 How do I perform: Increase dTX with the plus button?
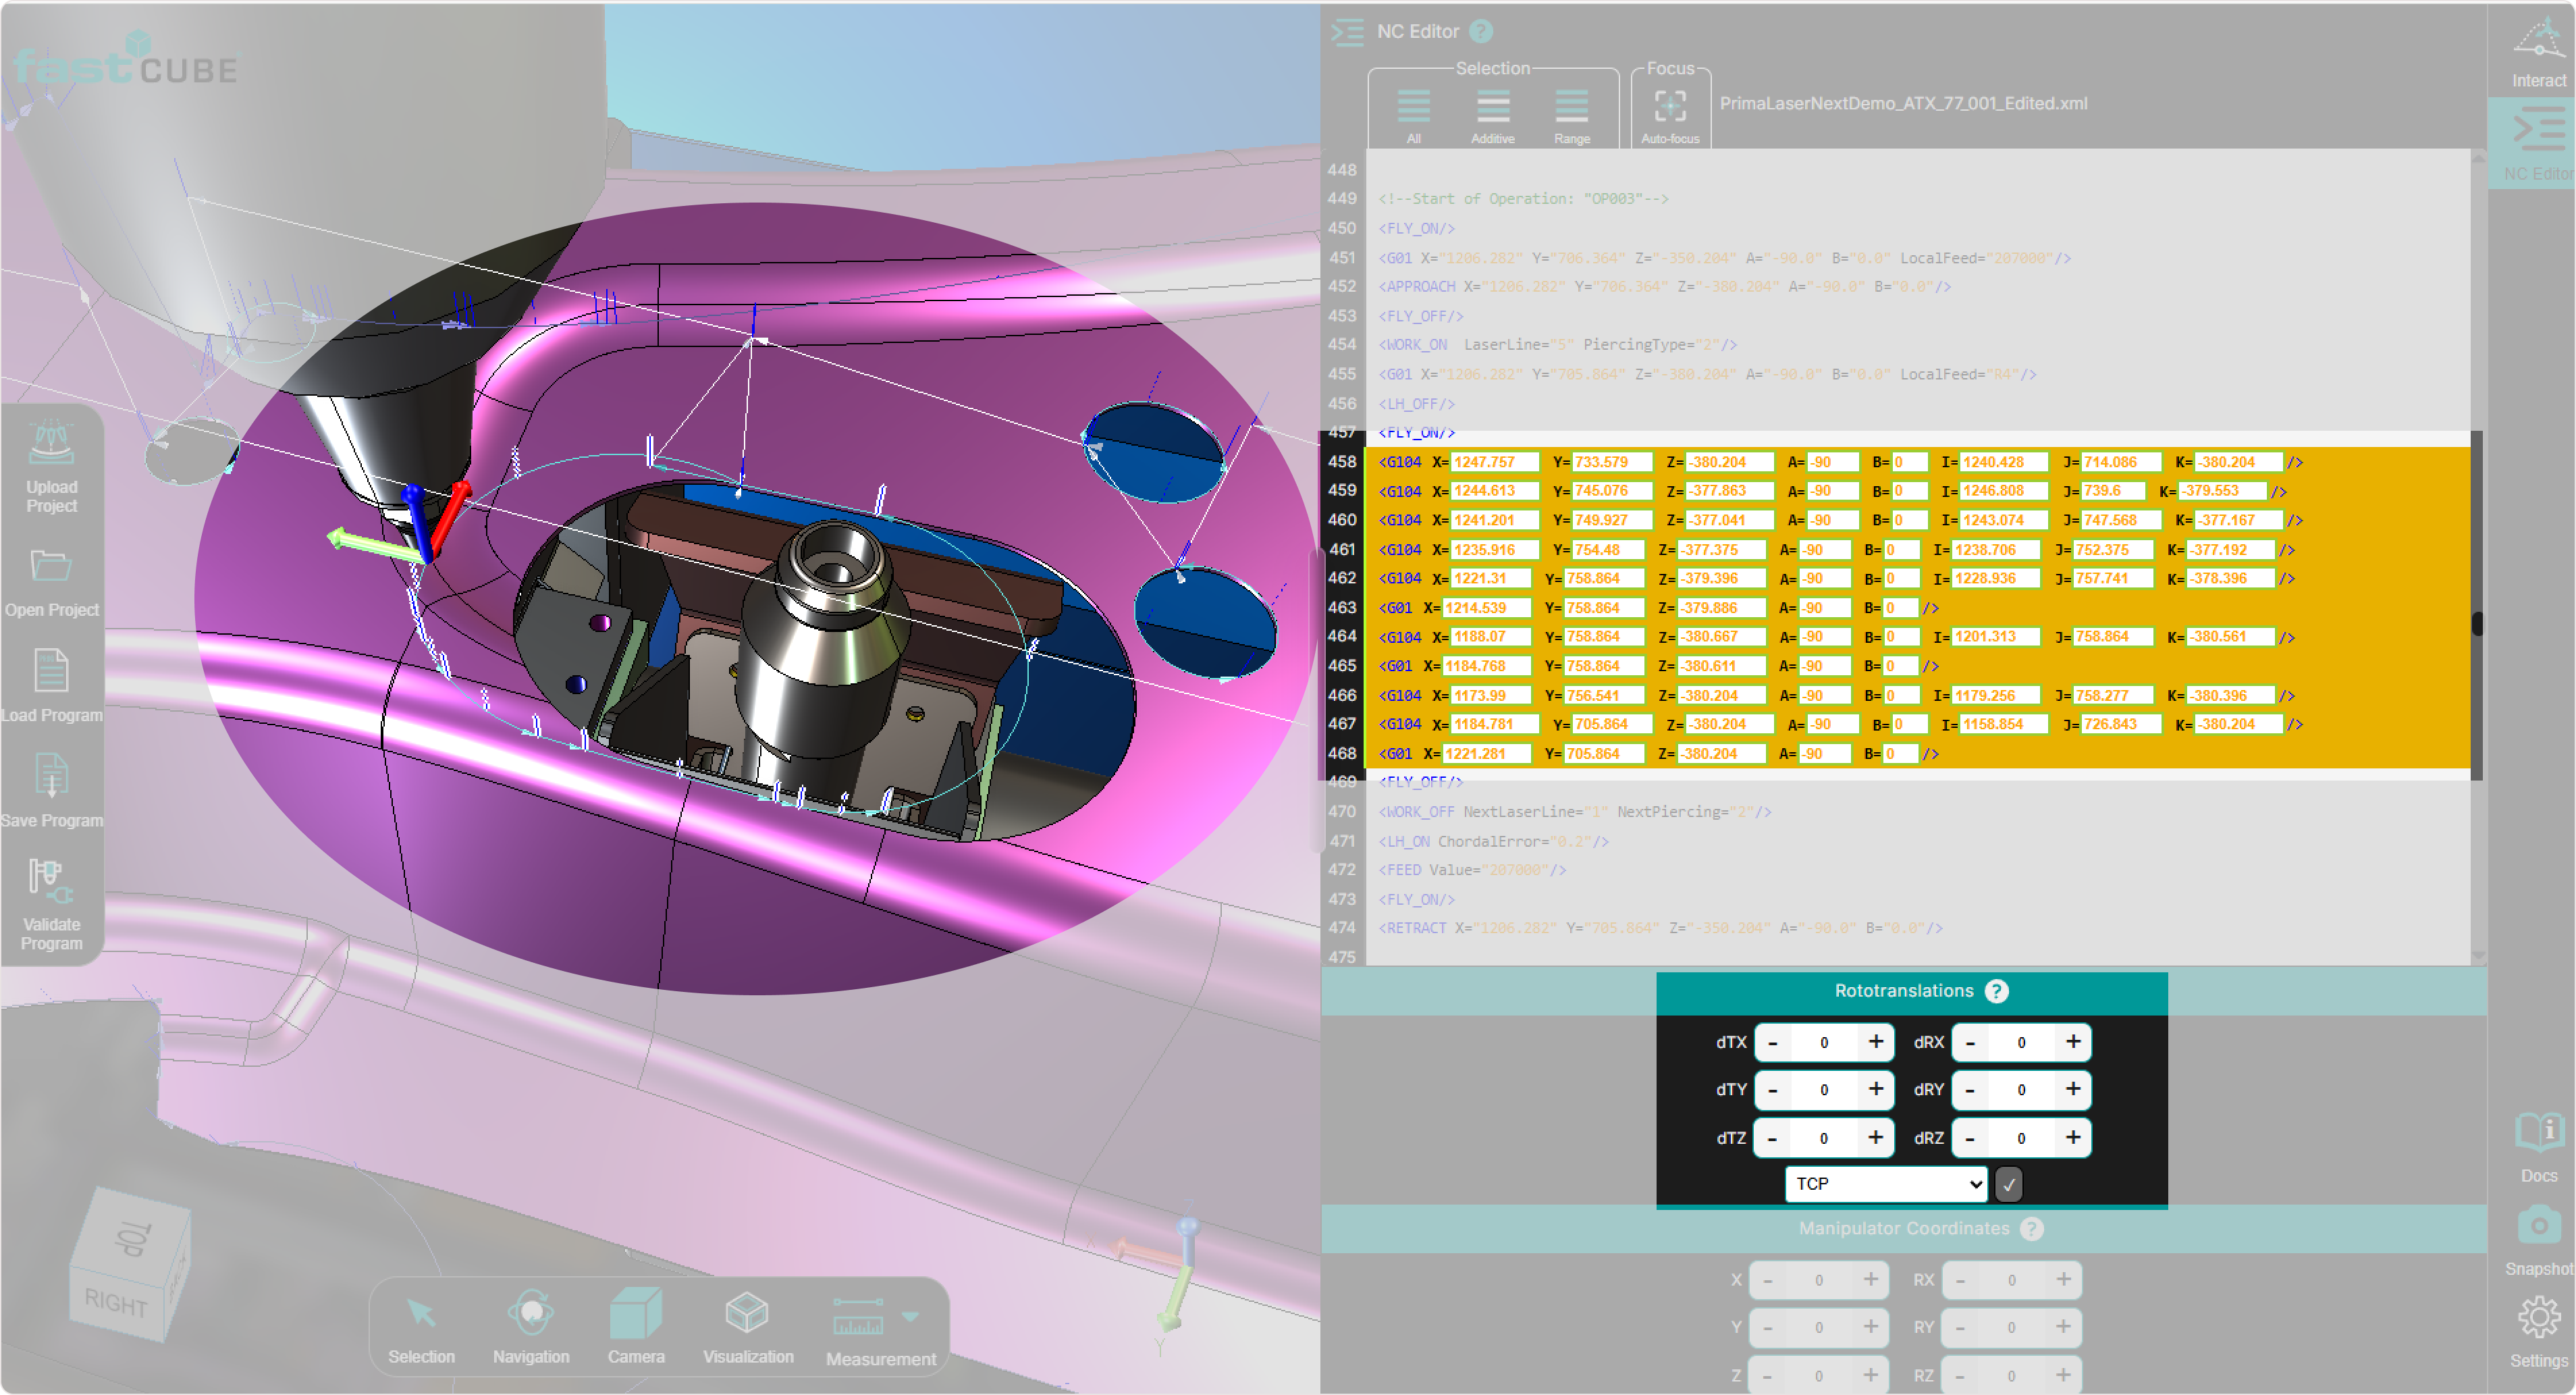click(1876, 1042)
